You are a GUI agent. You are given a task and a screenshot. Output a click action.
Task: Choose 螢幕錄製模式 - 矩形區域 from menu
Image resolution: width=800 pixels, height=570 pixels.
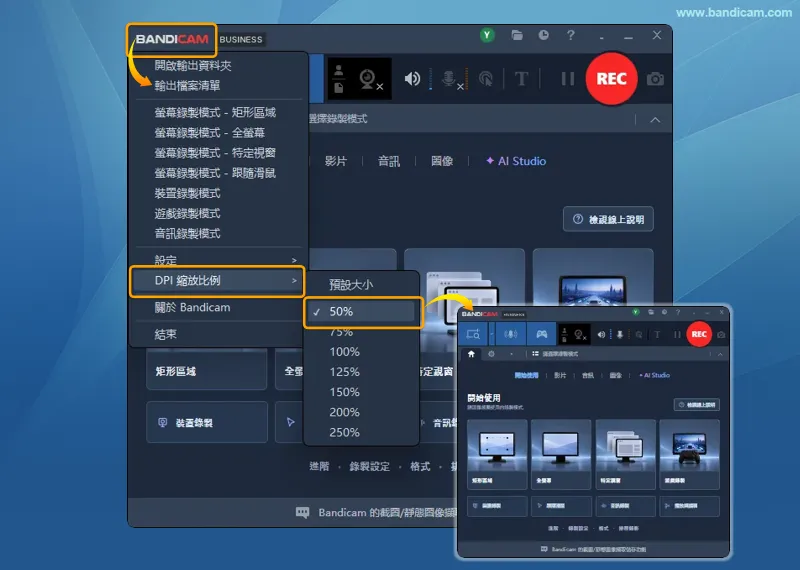[x=215, y=112]
